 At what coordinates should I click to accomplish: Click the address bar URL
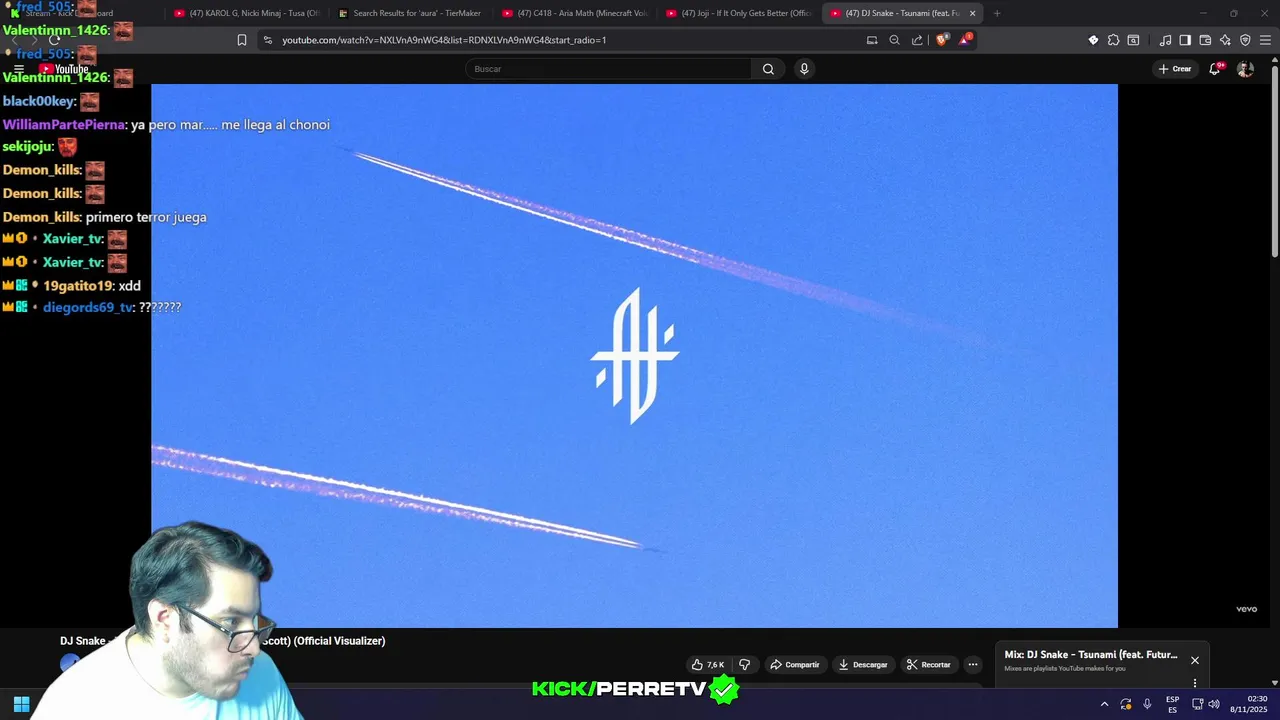point(444,40)
